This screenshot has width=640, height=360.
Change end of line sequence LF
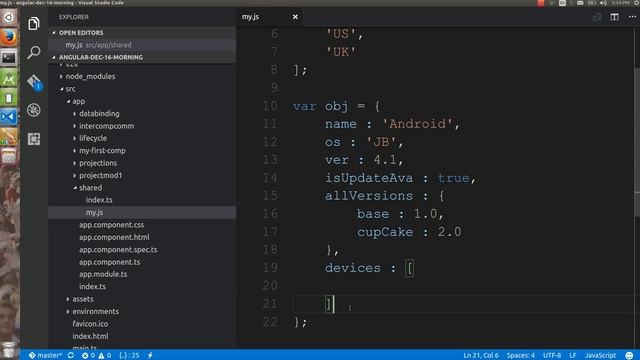point(573,355)
